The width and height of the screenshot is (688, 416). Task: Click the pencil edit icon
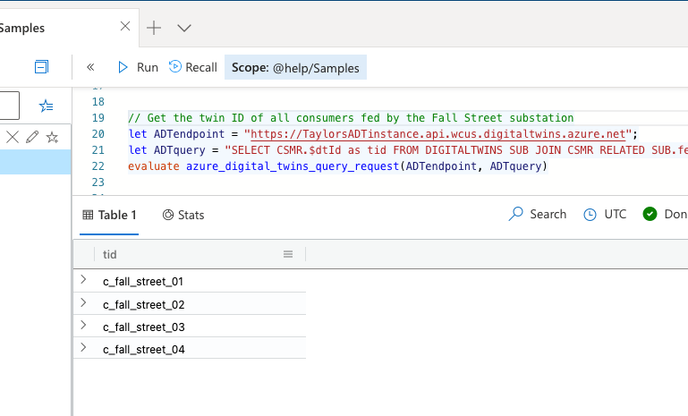(32, 136)
